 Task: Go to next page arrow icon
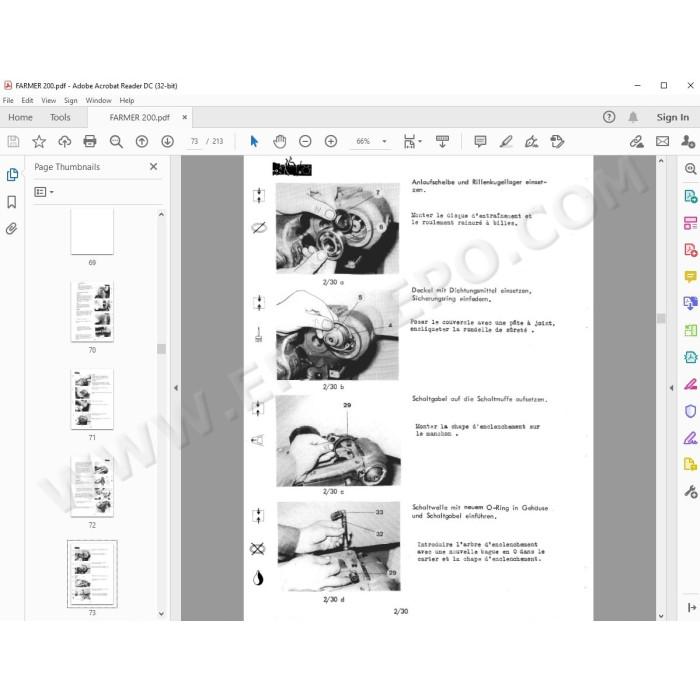[167, 142]
